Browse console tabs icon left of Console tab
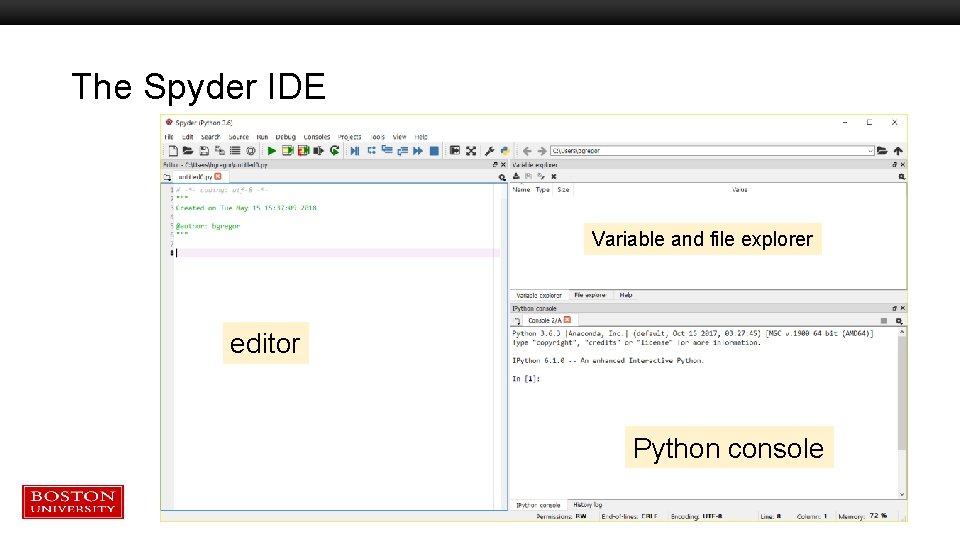This screenshot has width=960, height=540. [517, 321]
